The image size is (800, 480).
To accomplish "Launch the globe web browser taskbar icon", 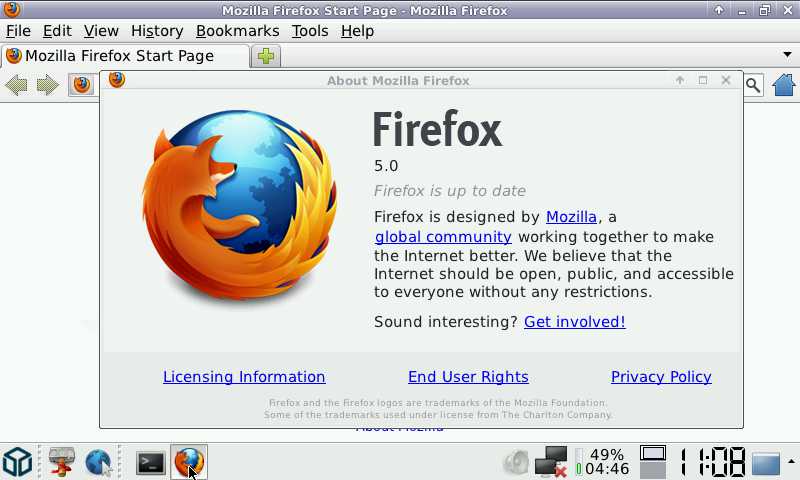I will (x=99, y=463).
